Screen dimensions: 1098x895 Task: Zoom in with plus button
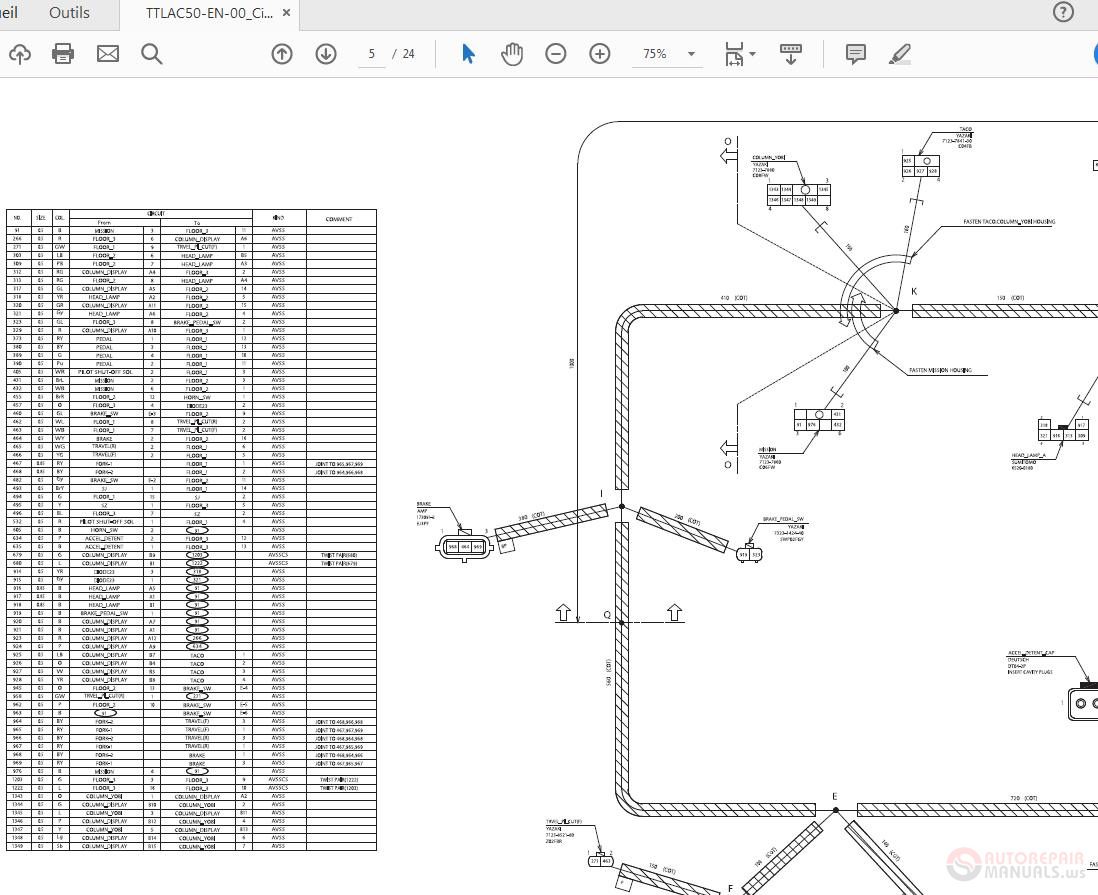pos(599,54)
